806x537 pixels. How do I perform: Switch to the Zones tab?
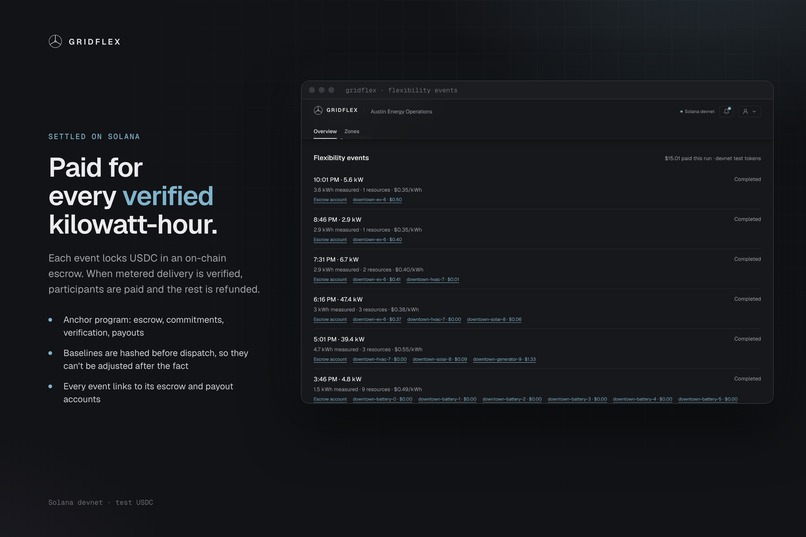click(x=352, y=132)
